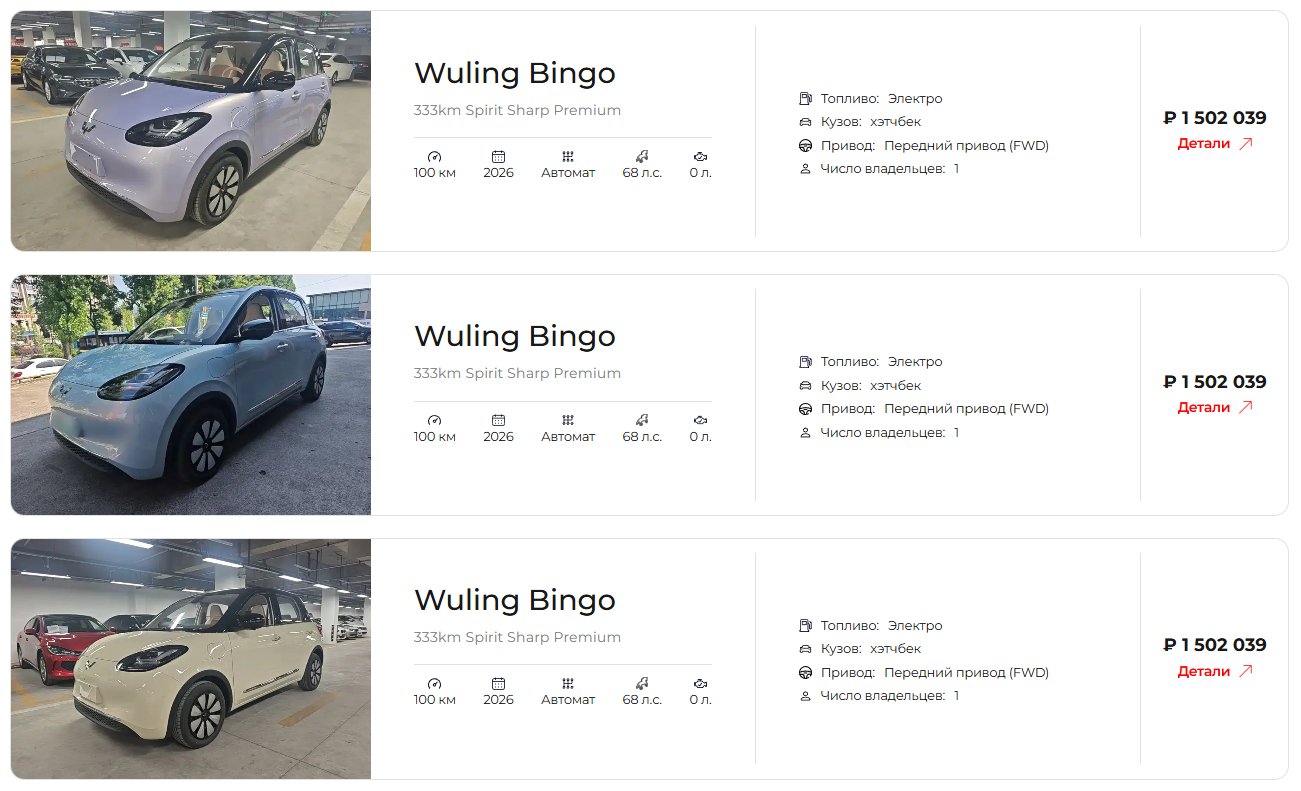Click the calendar year icon in second listing

click(498, 421)
